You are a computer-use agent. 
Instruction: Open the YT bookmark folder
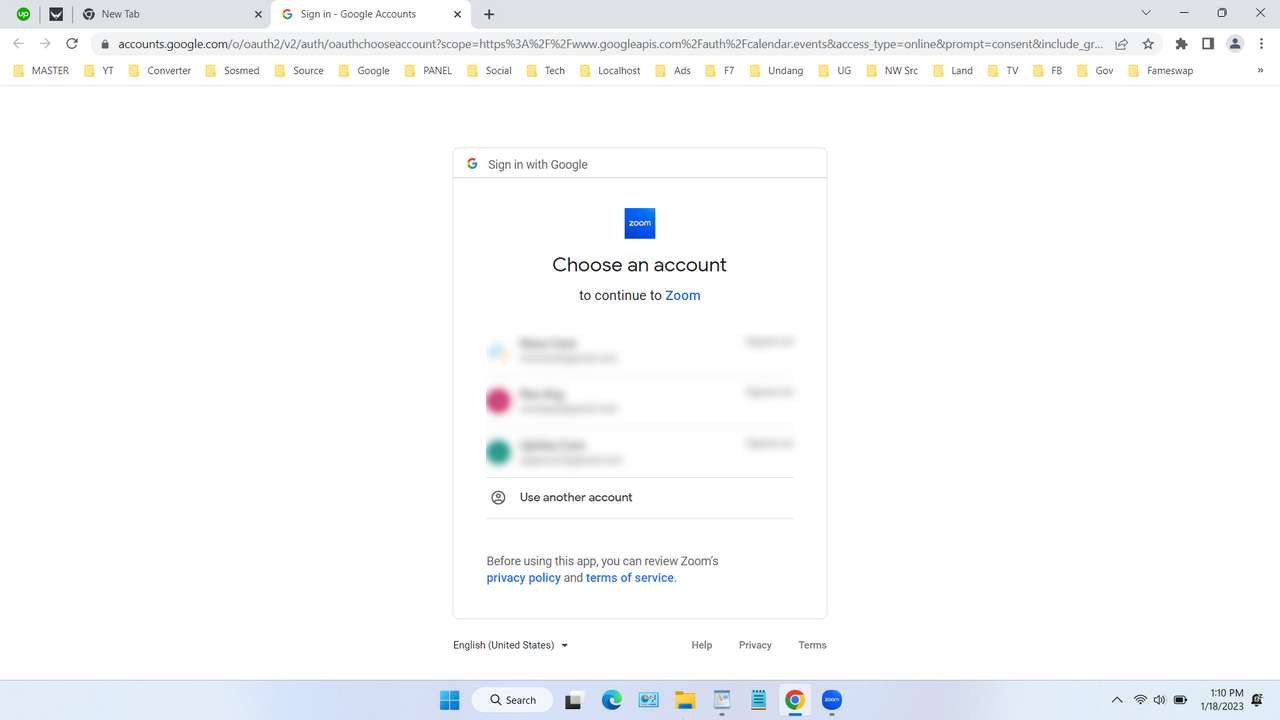click(100, 71)
